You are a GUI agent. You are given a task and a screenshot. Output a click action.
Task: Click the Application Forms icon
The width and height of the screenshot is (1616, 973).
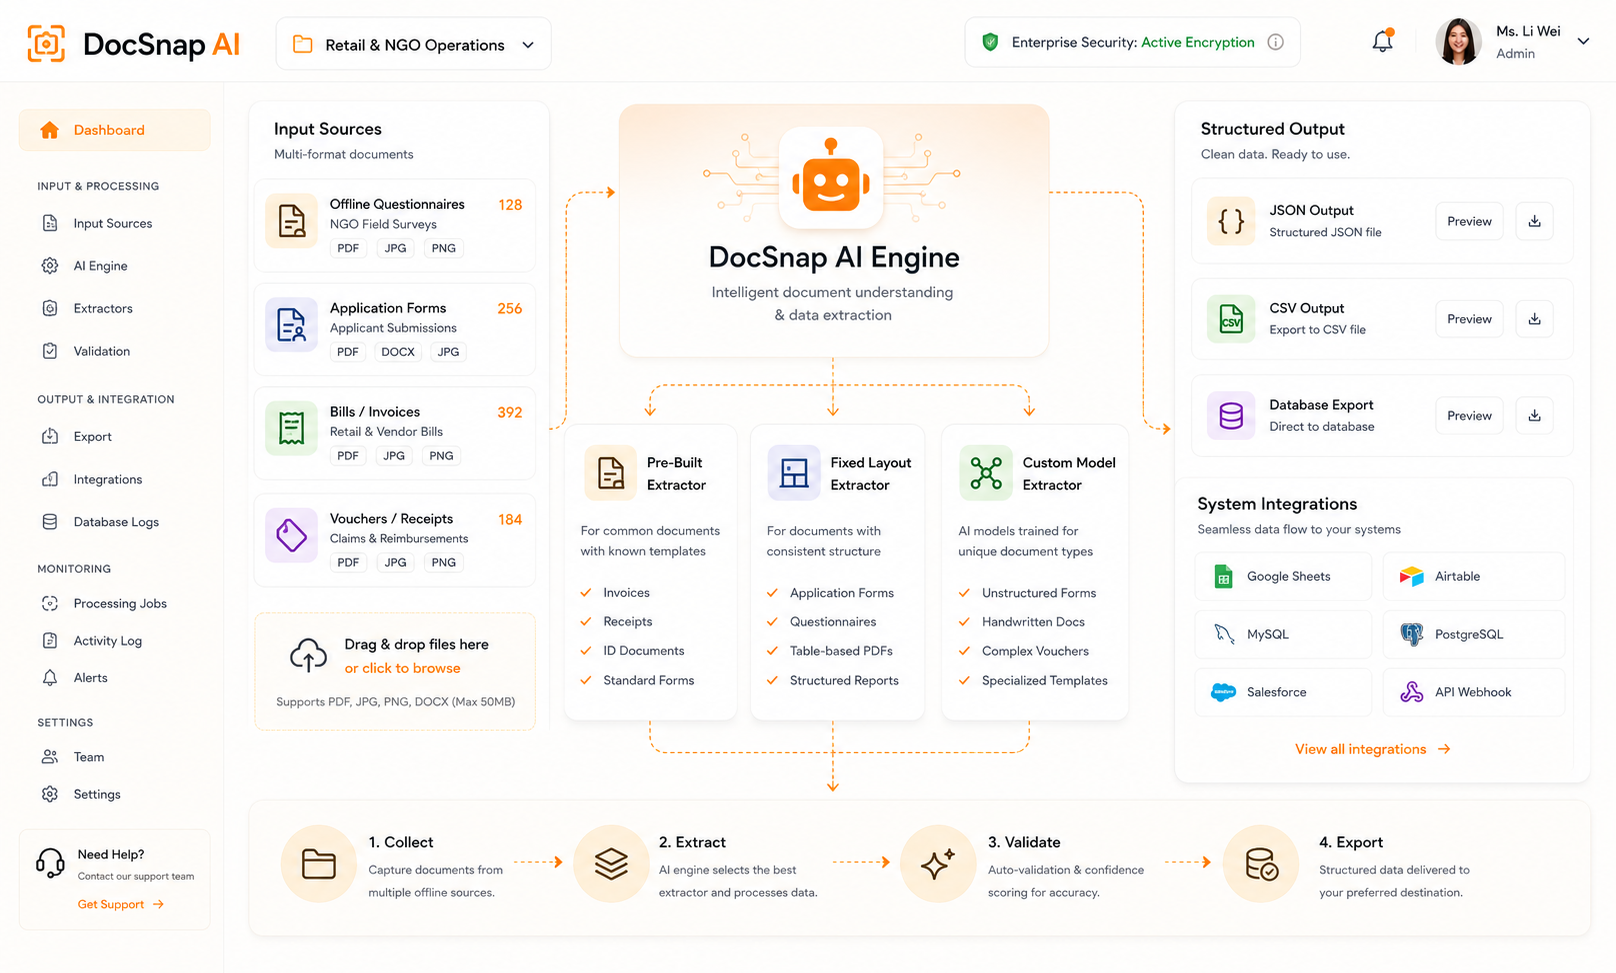click(x=291, y=325)
